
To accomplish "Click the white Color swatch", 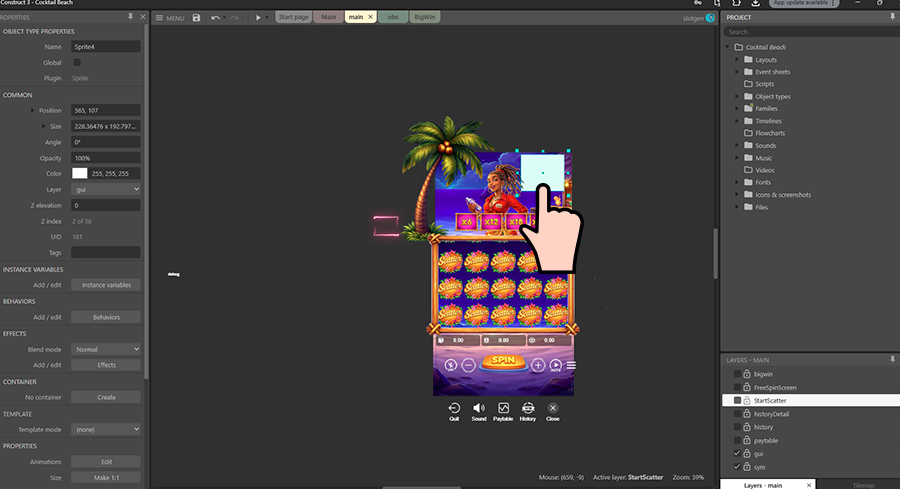I will point(80,173).
